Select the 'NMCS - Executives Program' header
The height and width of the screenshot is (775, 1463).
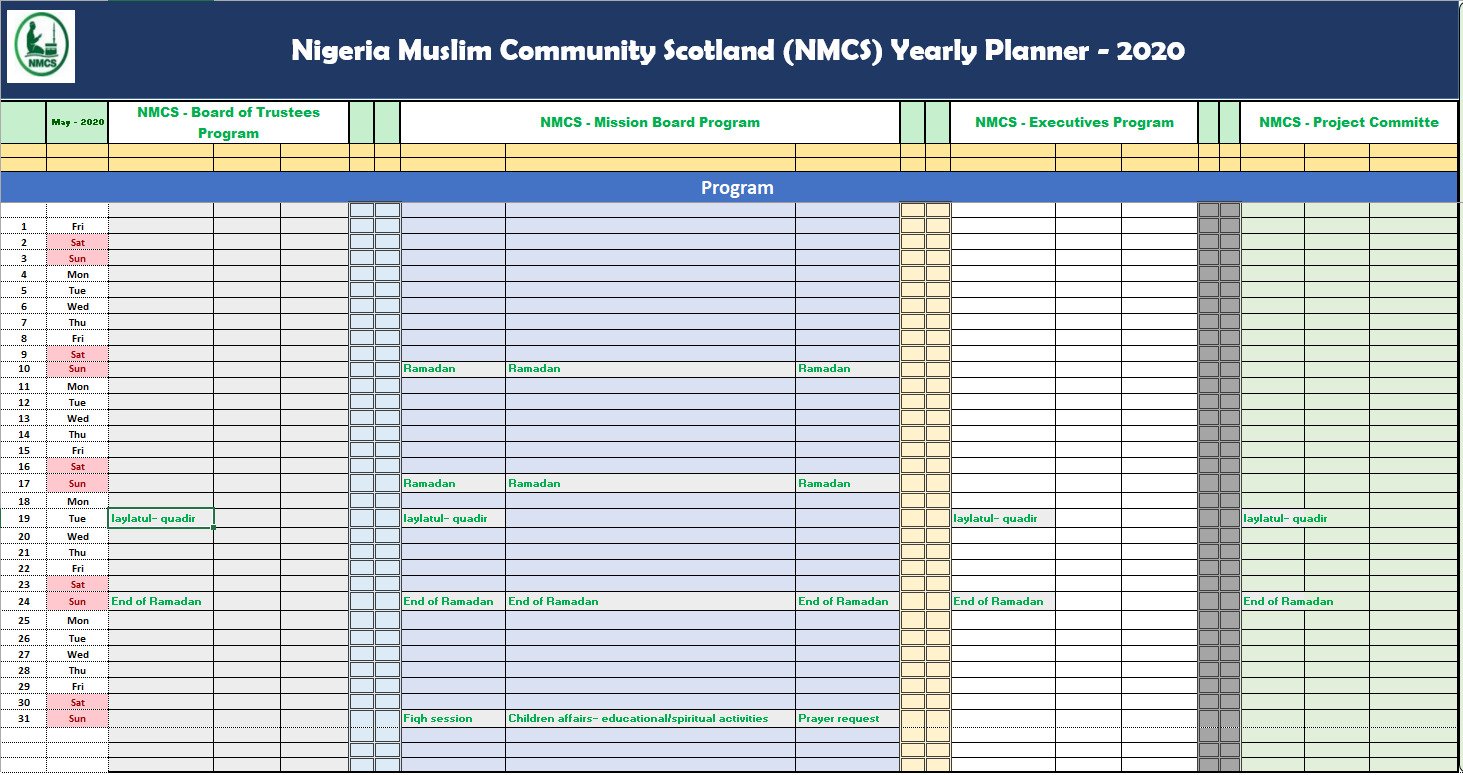tap(1073, 122)
